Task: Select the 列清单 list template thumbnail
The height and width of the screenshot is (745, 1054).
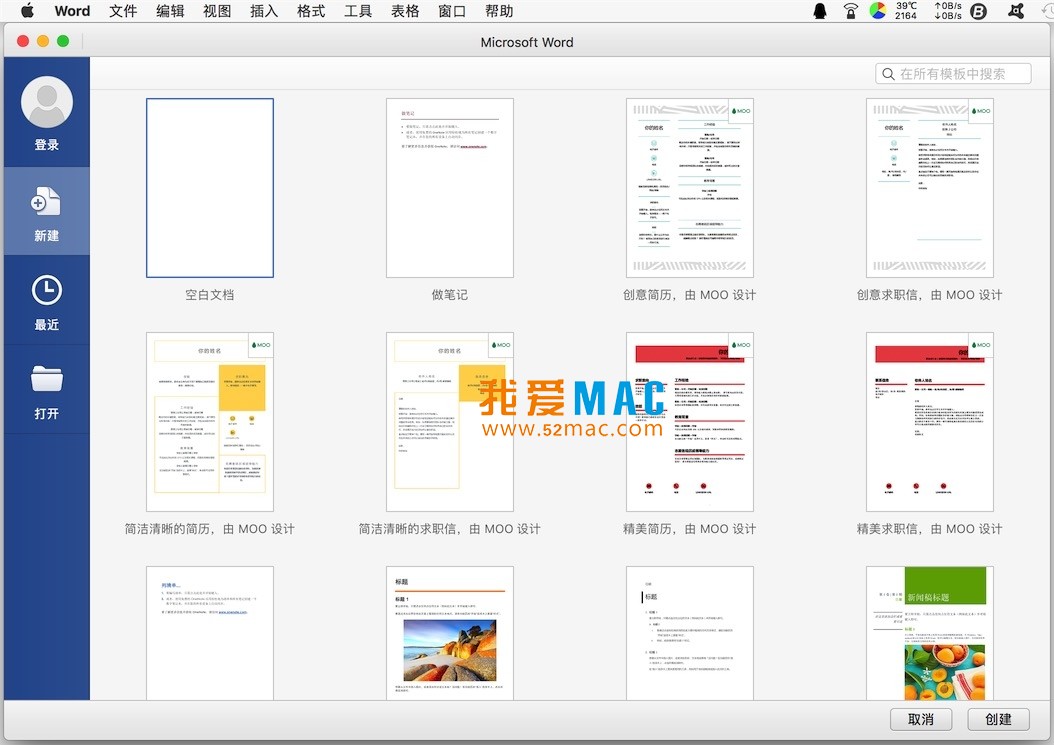Action: (210, 633)
